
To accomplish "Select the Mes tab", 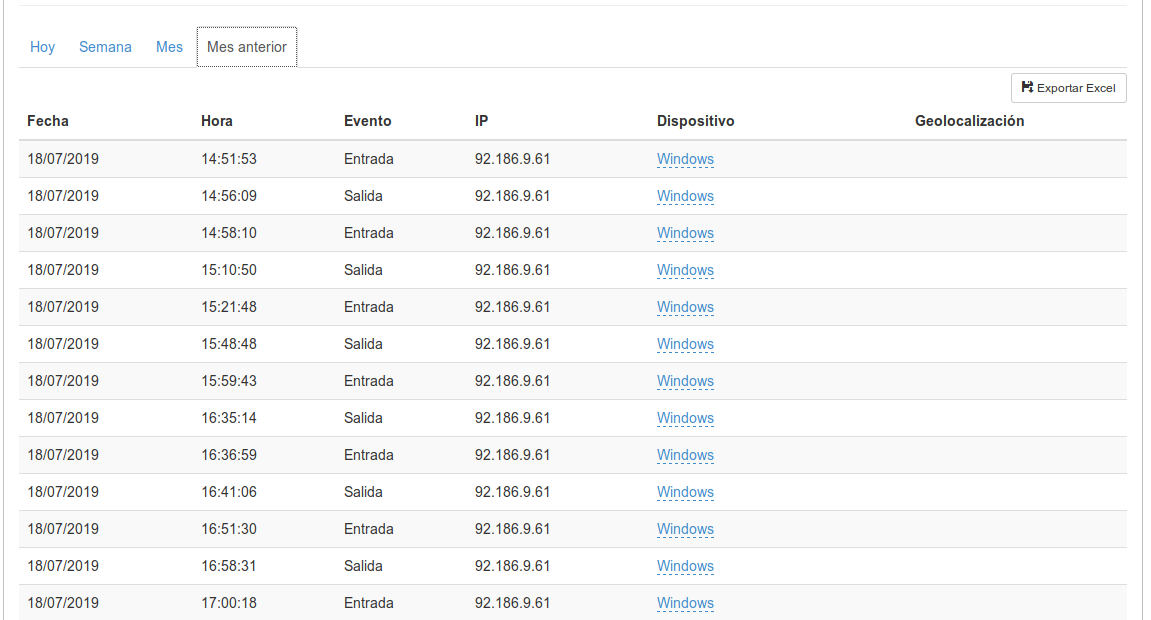I will [x=169, y=47].
